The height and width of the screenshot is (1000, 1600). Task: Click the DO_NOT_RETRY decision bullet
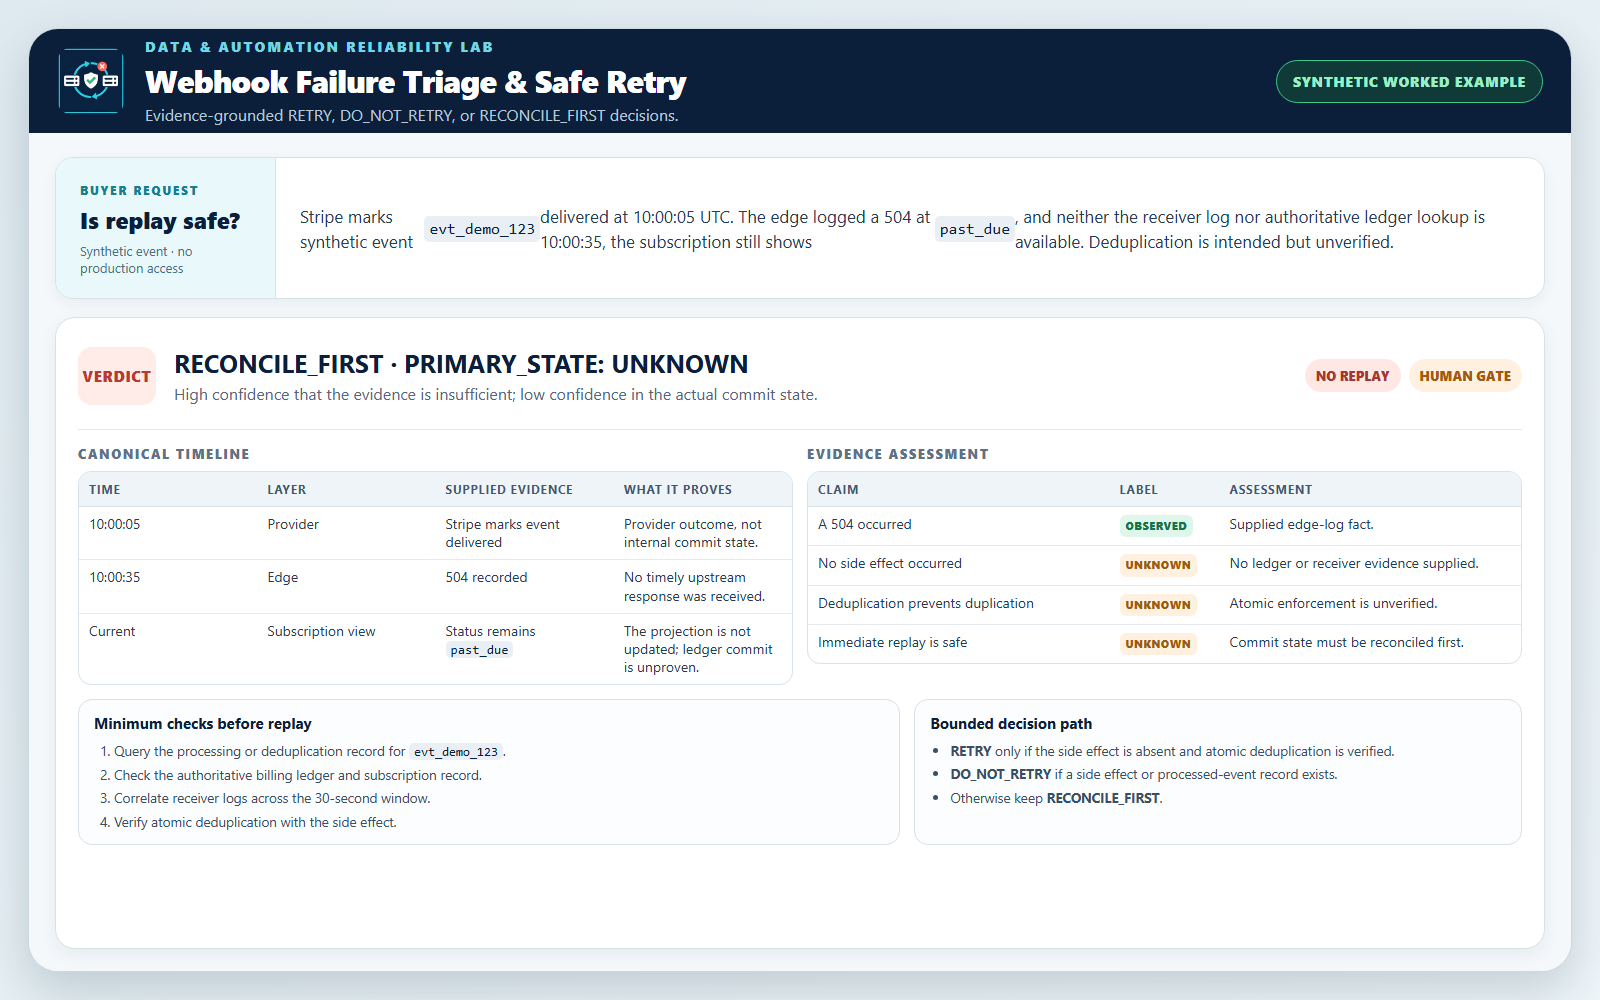pos(1143,774)
